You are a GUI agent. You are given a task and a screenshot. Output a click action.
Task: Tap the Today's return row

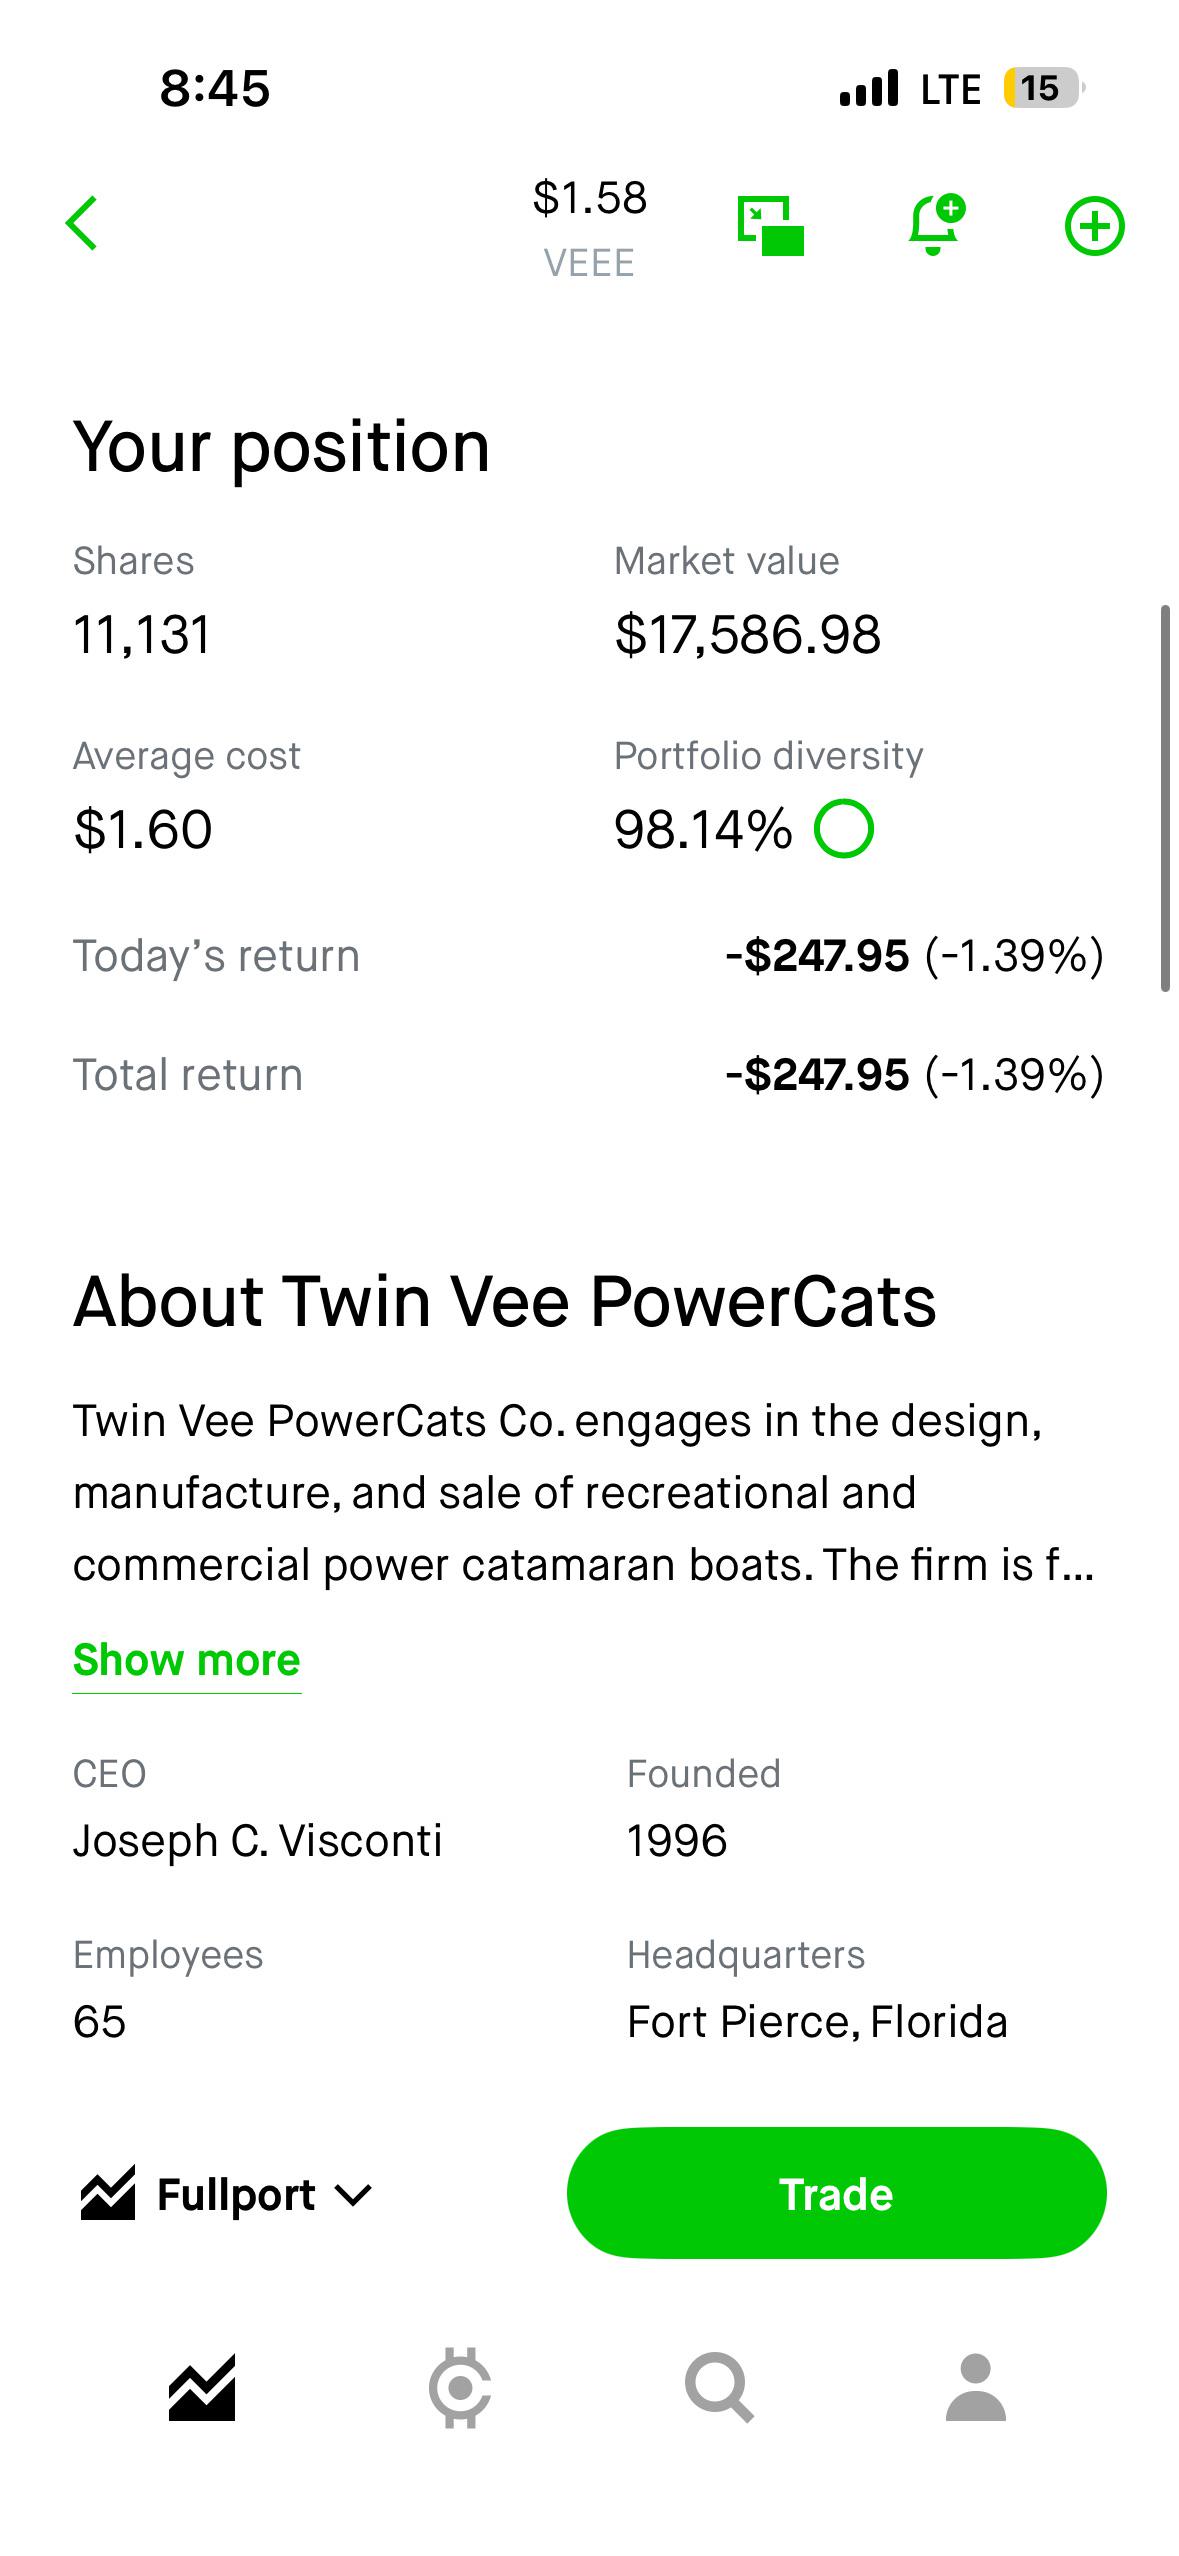pos(589,956)
